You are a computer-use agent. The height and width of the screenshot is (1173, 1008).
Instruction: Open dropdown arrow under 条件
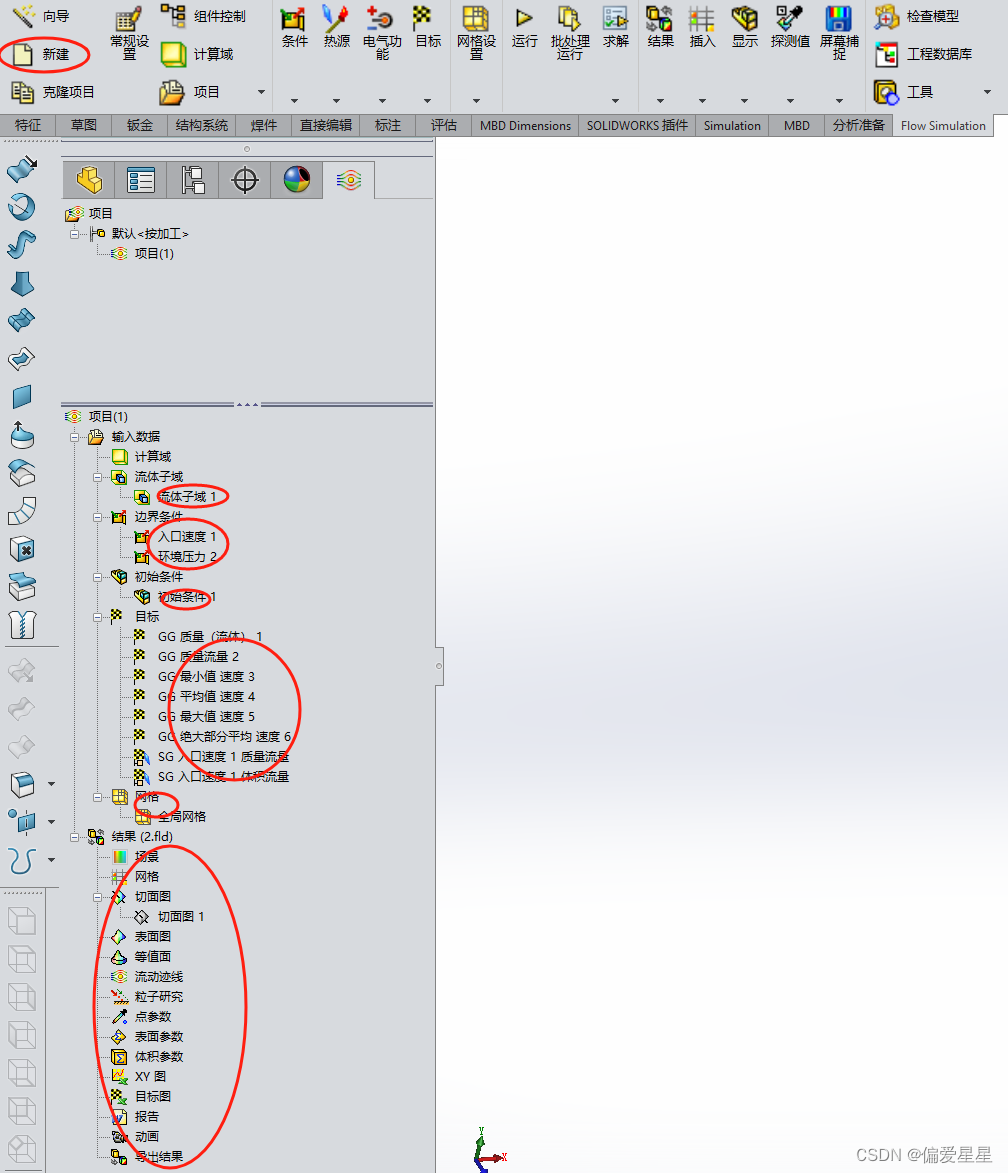tap(294, 100)
